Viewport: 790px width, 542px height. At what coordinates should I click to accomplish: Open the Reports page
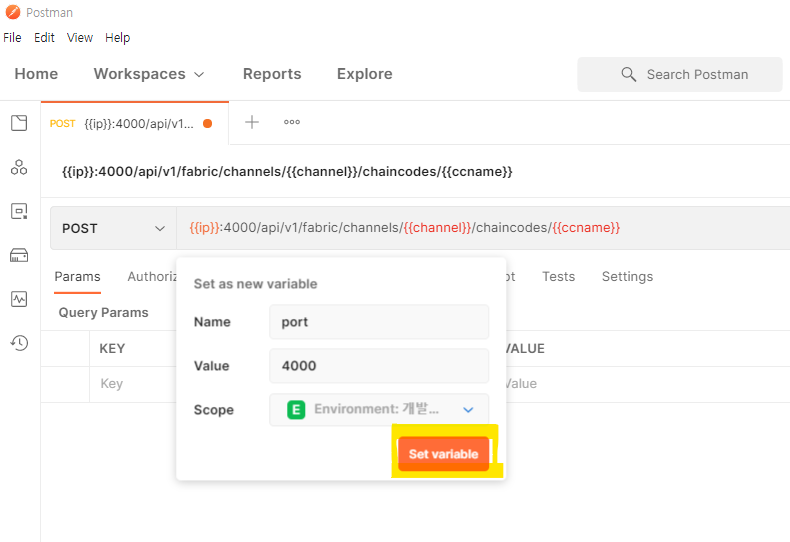(272, 74)
